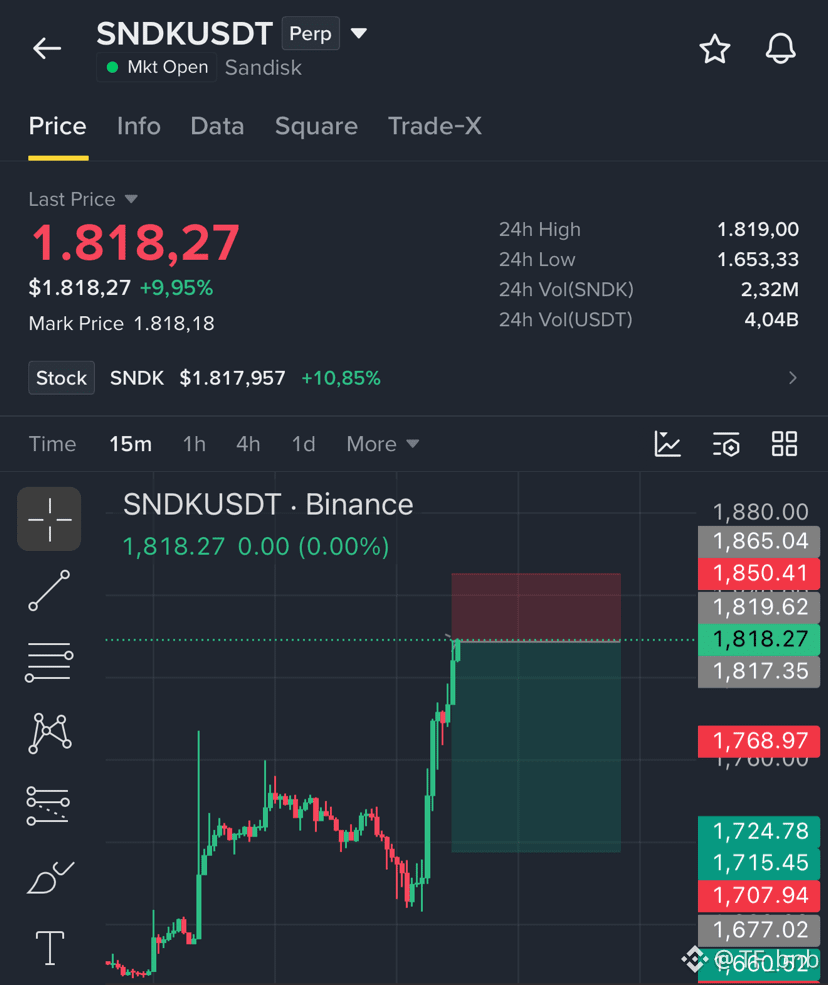Click the green take-profit zone on chart
This screenshot has width=828, height=985.
(536, 747)
